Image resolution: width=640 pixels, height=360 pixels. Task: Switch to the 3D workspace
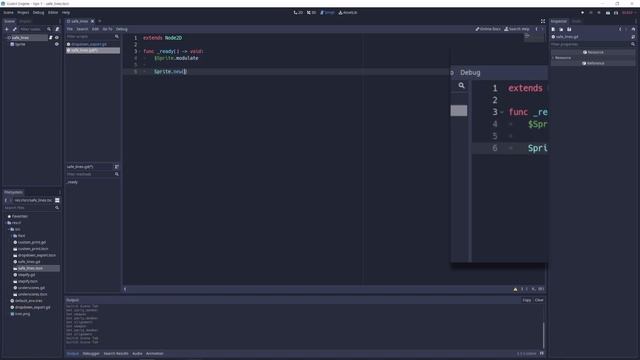point(311,13)
